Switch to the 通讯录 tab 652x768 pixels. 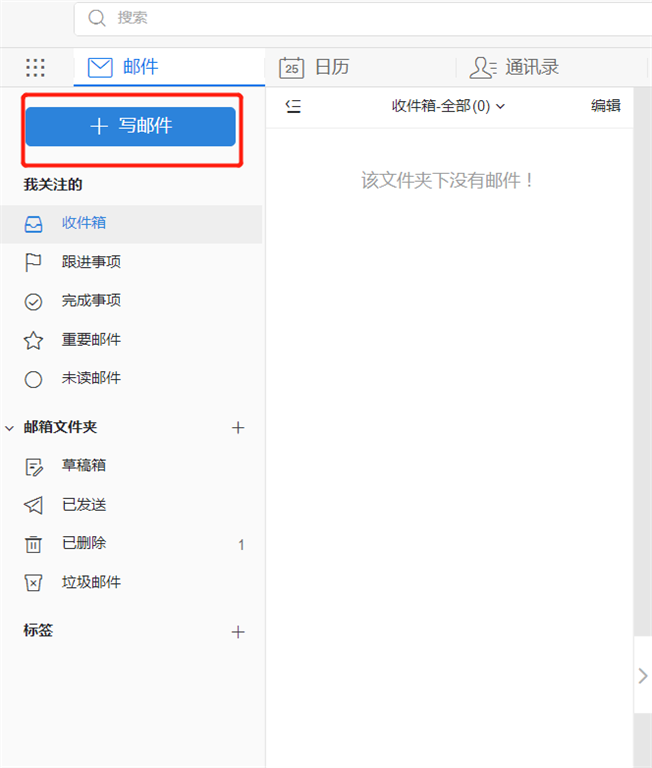(x=552, y=67)
